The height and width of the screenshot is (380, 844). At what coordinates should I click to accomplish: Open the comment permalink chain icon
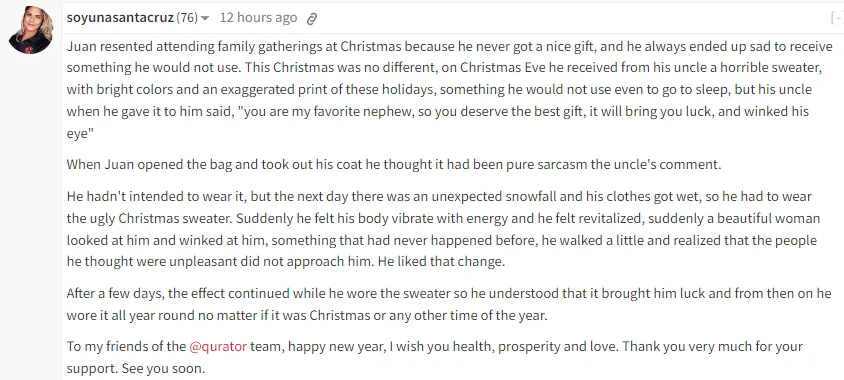312,19
